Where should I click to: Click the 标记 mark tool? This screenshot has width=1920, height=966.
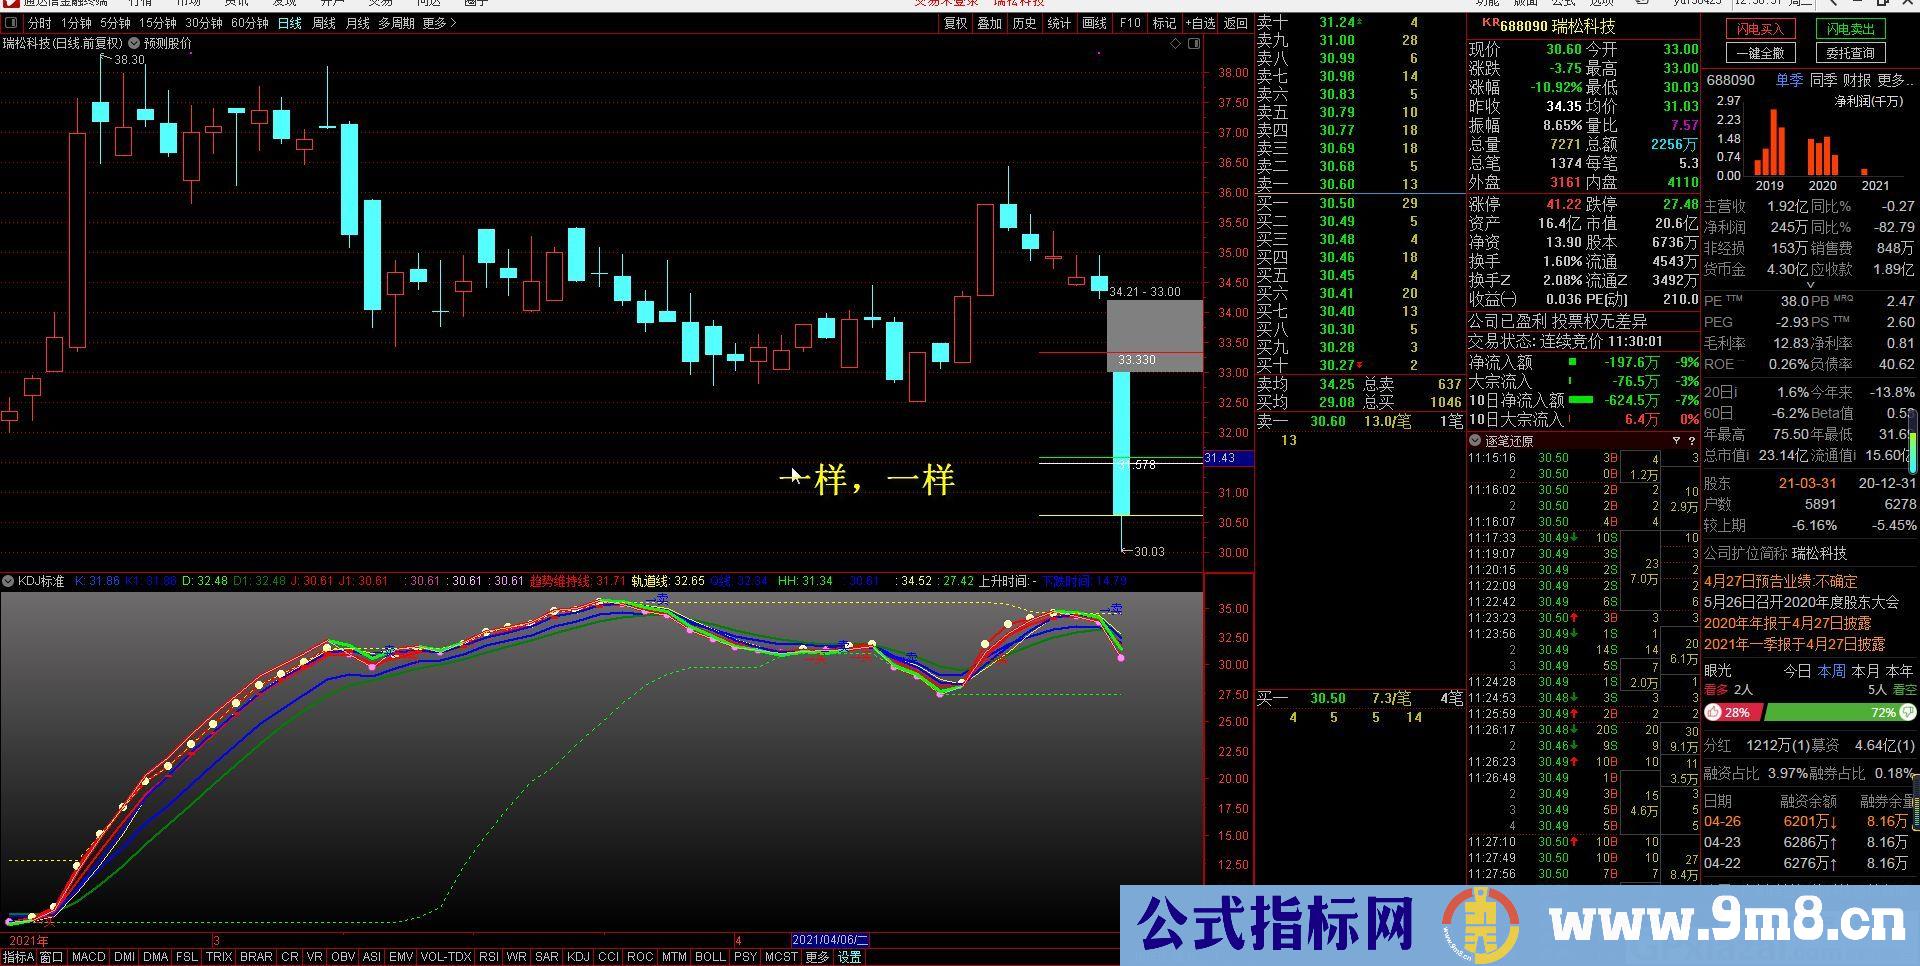pyautogui.click(x=1164, y=23)
